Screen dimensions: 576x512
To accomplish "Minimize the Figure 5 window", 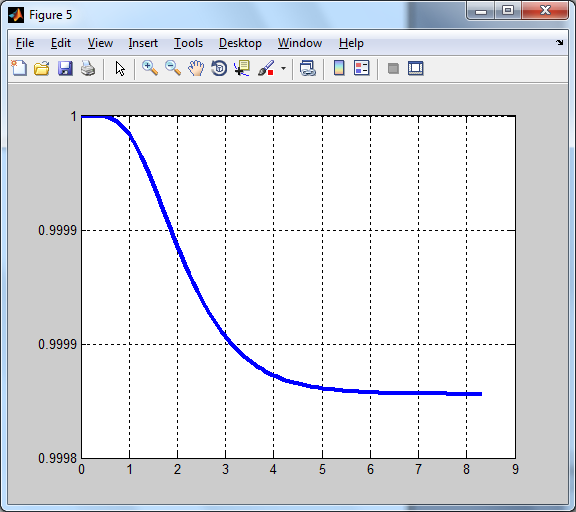I will (480, 11).
